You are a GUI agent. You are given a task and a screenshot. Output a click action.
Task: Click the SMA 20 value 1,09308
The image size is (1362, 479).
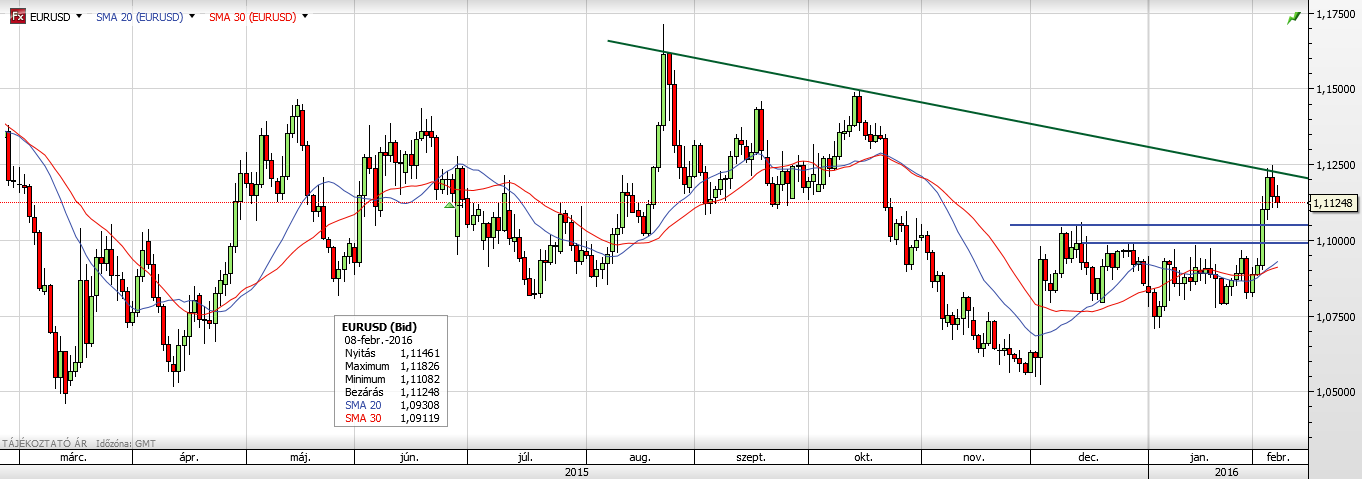420,405
